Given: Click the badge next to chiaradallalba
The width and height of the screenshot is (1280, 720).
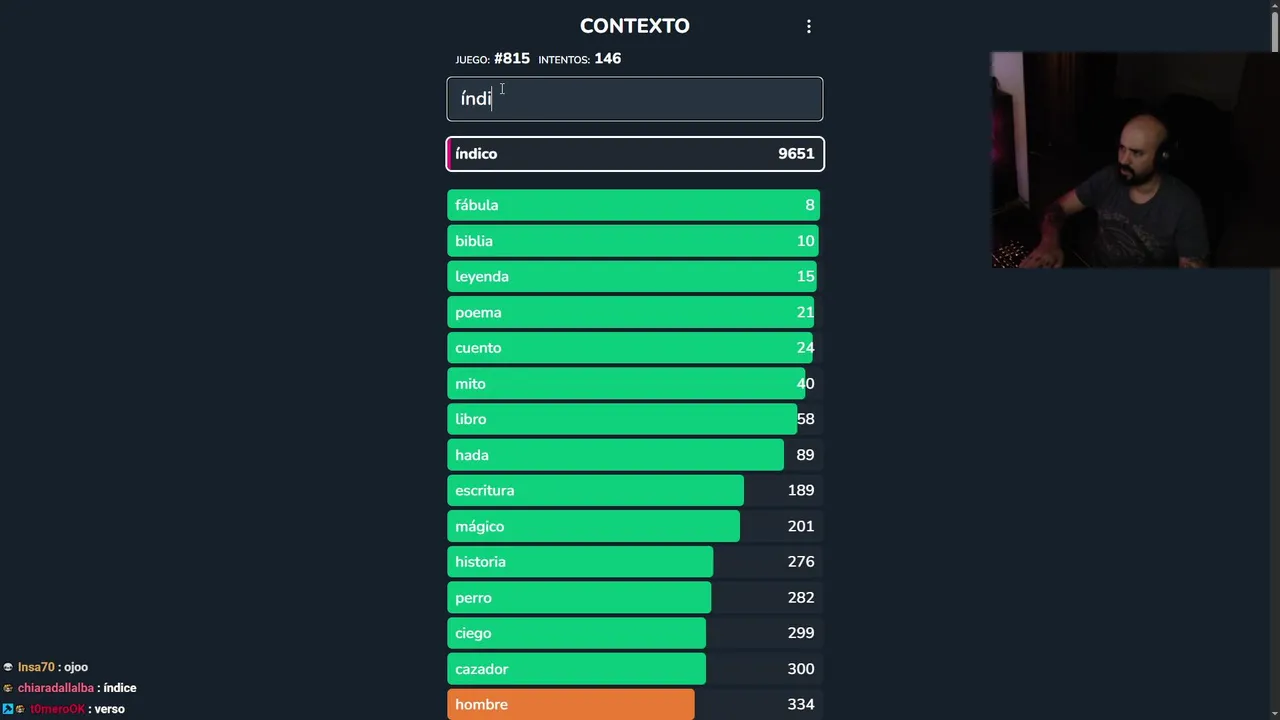Looking at the screenshot, I should (8, 688).
